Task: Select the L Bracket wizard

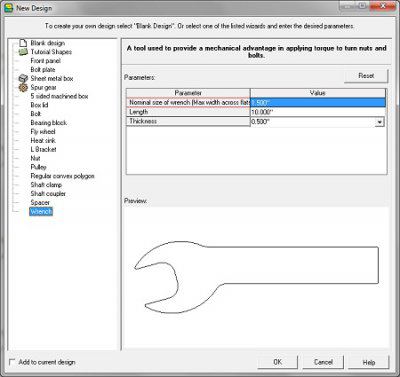Action: click(43, 149)
